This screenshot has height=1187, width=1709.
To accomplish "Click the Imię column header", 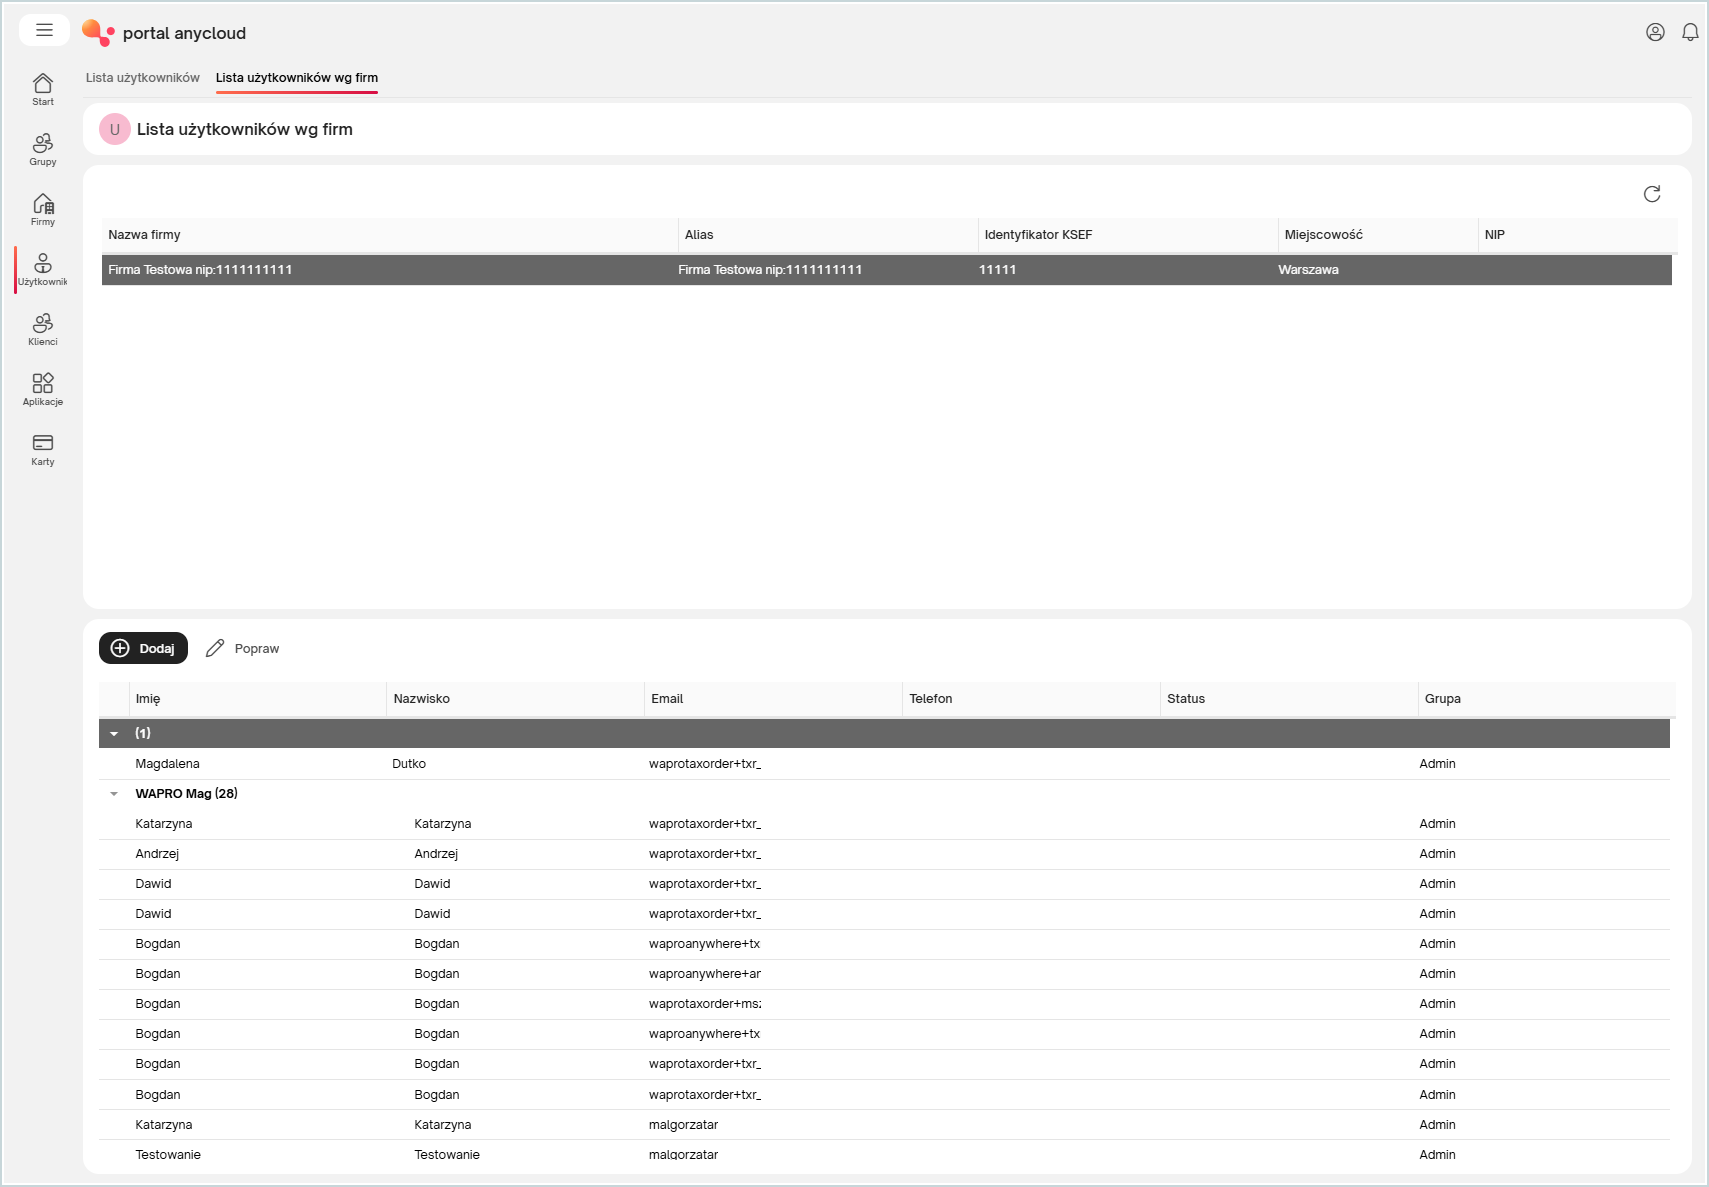I will coord(258,699).
